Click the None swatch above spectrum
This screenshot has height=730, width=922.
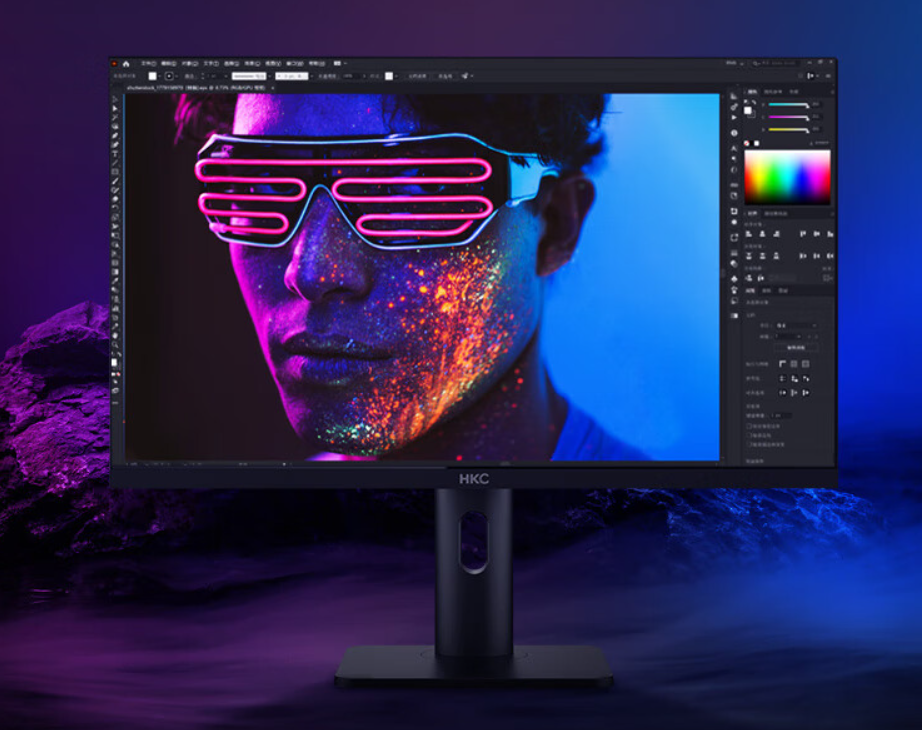pos(747,143)
